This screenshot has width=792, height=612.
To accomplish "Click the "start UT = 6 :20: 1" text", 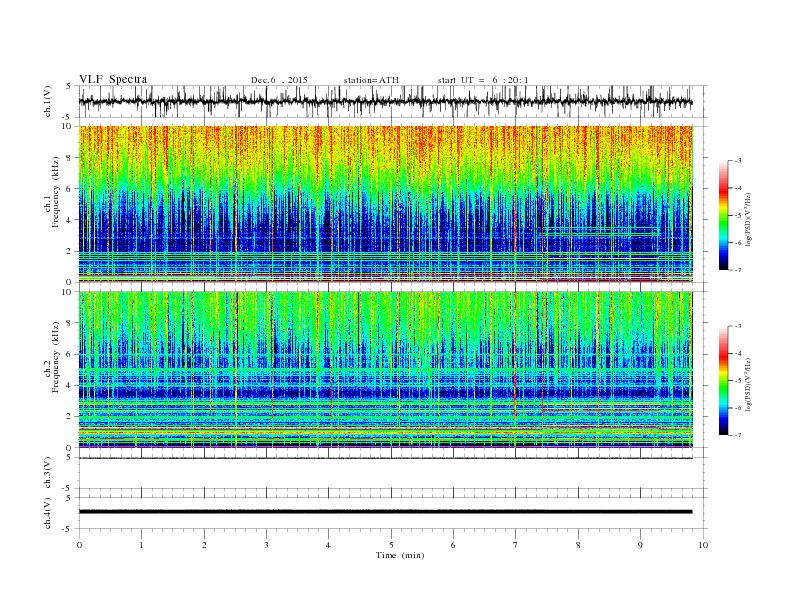I will 483,80.
